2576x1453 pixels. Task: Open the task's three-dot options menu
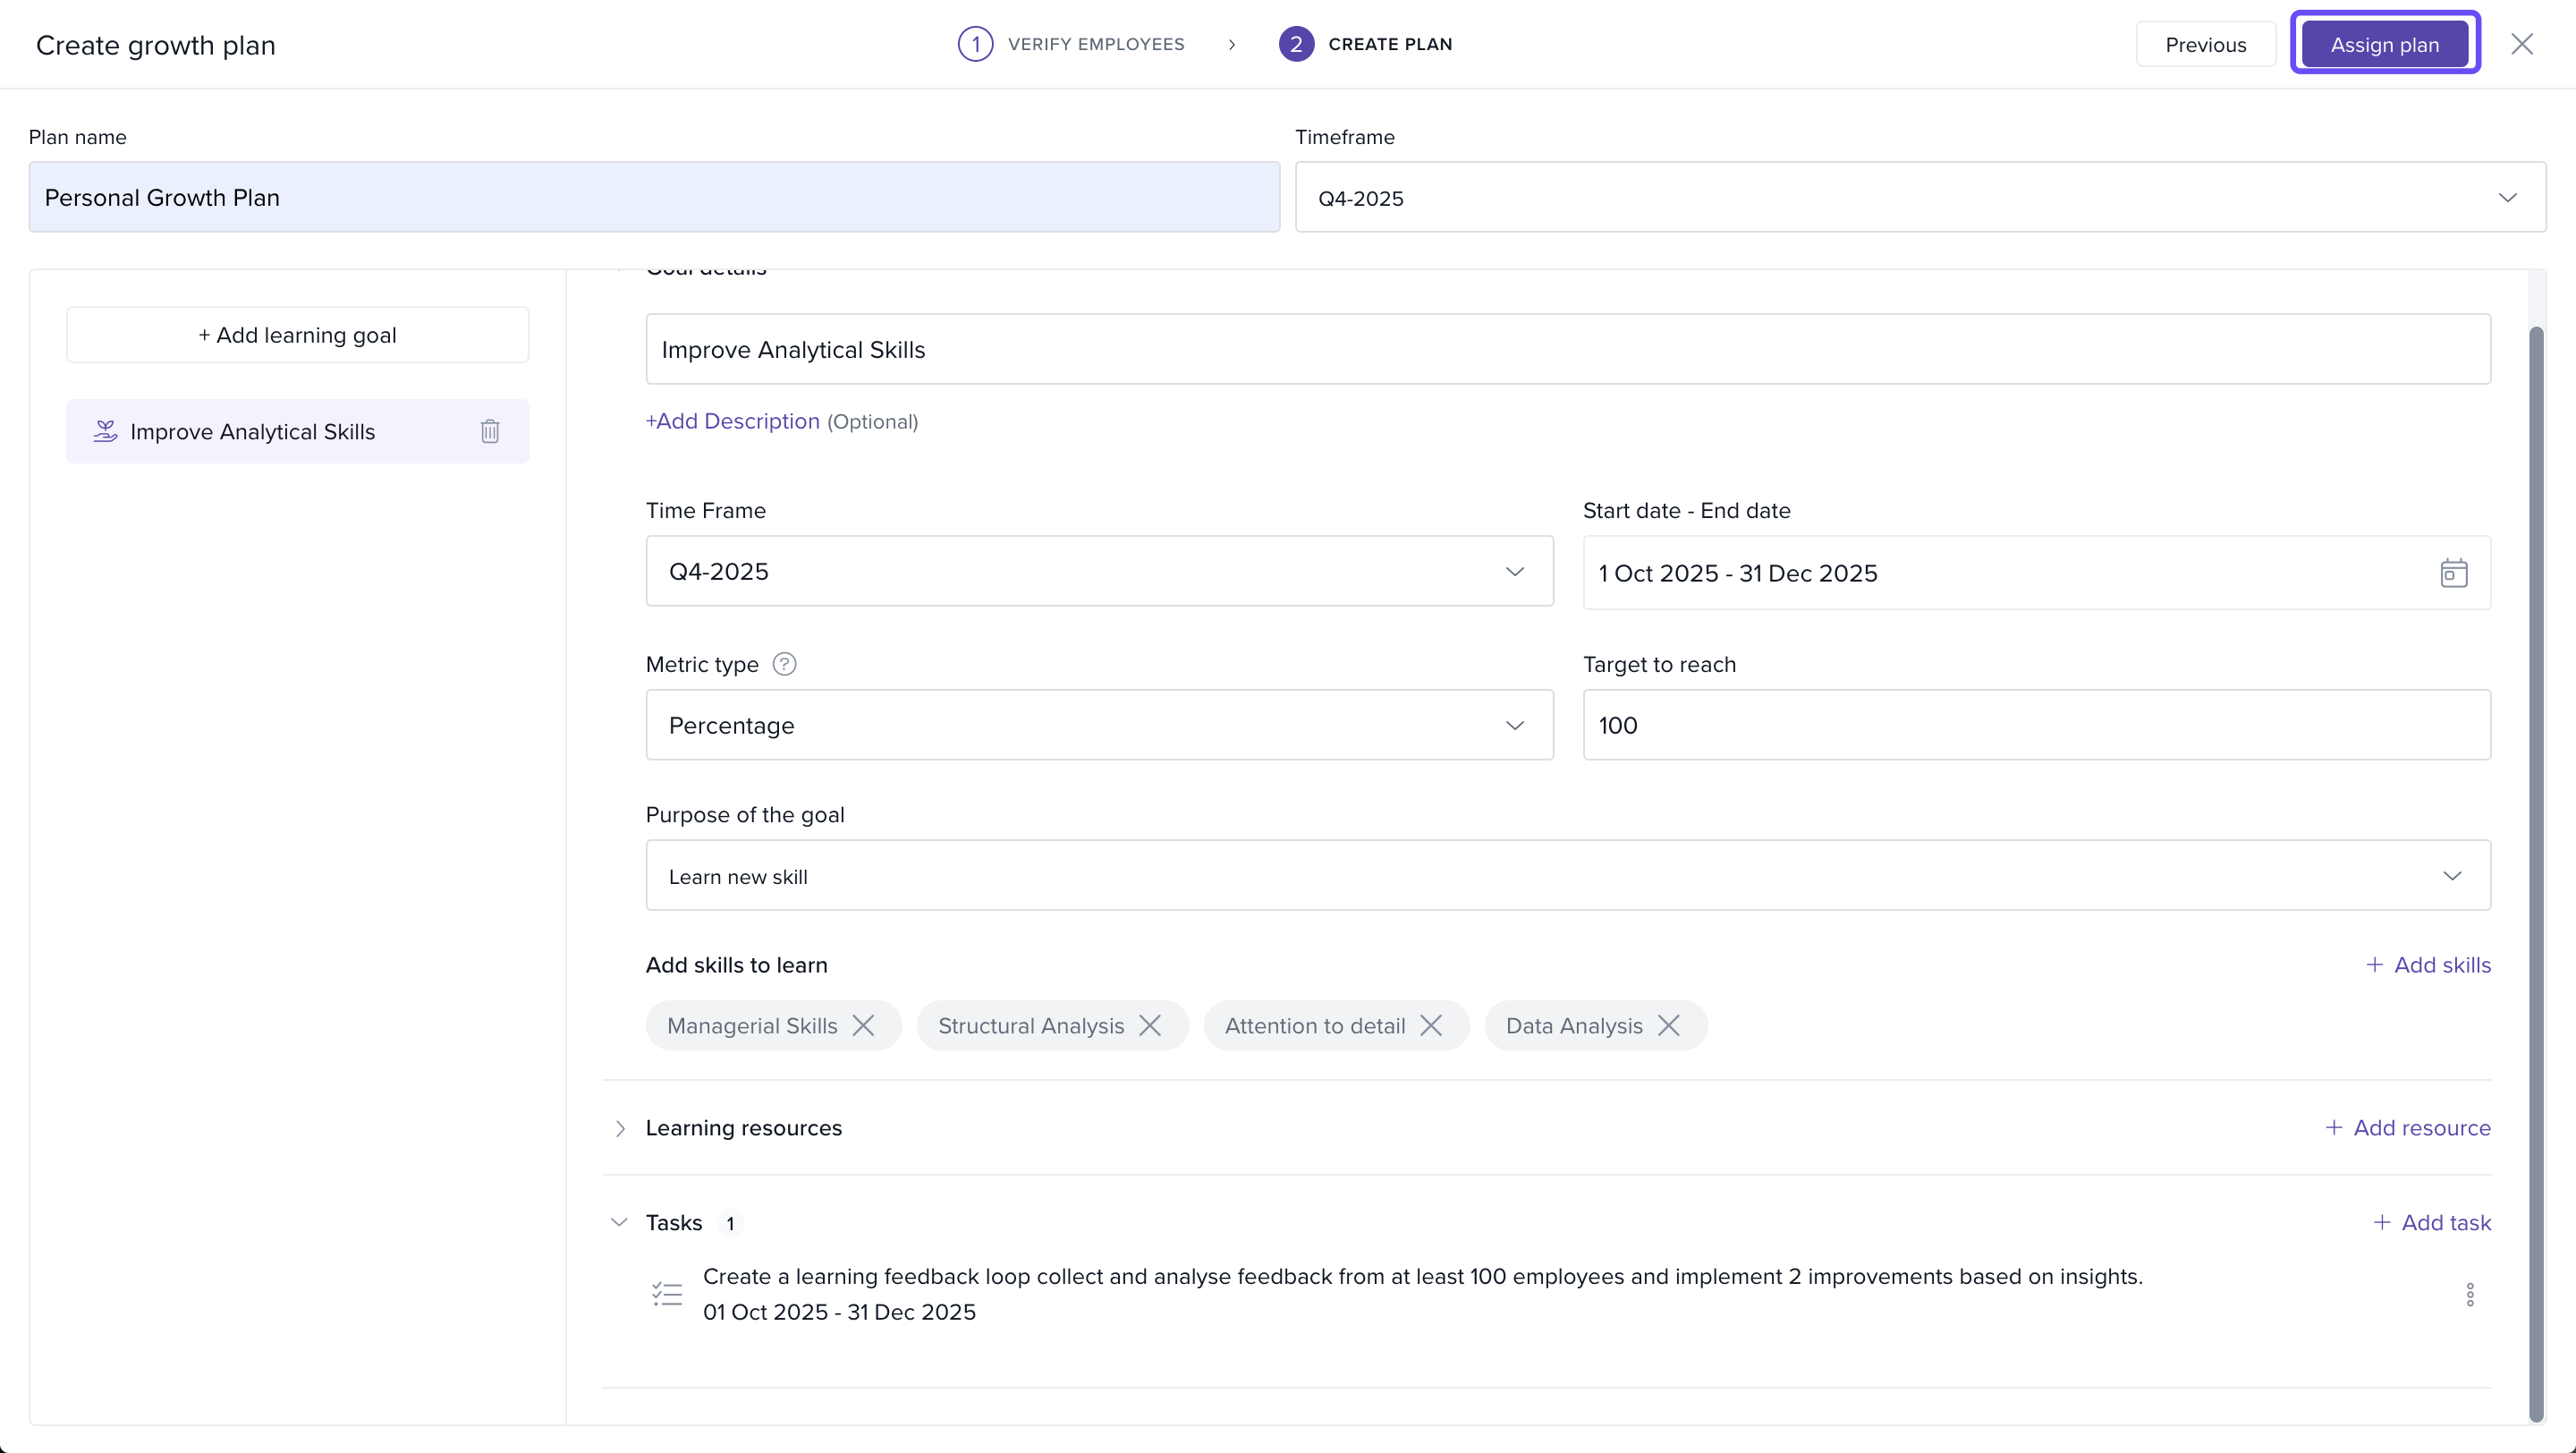(x=2469, y=1294)
